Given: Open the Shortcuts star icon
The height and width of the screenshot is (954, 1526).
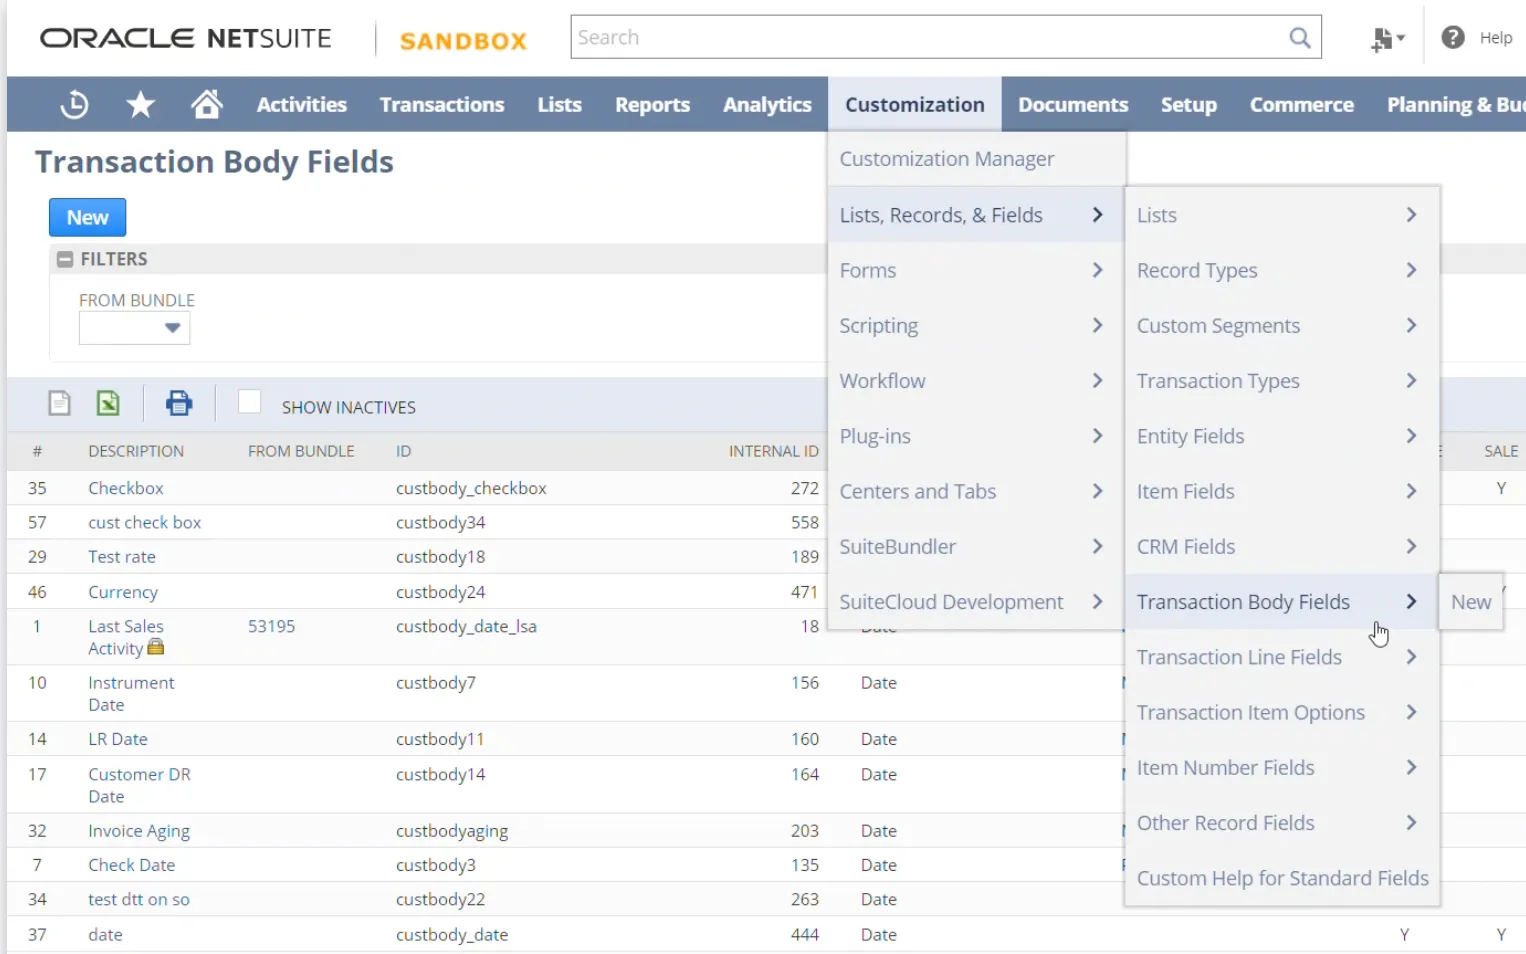Looking at the screenshot, I should [x=140, y=104].
